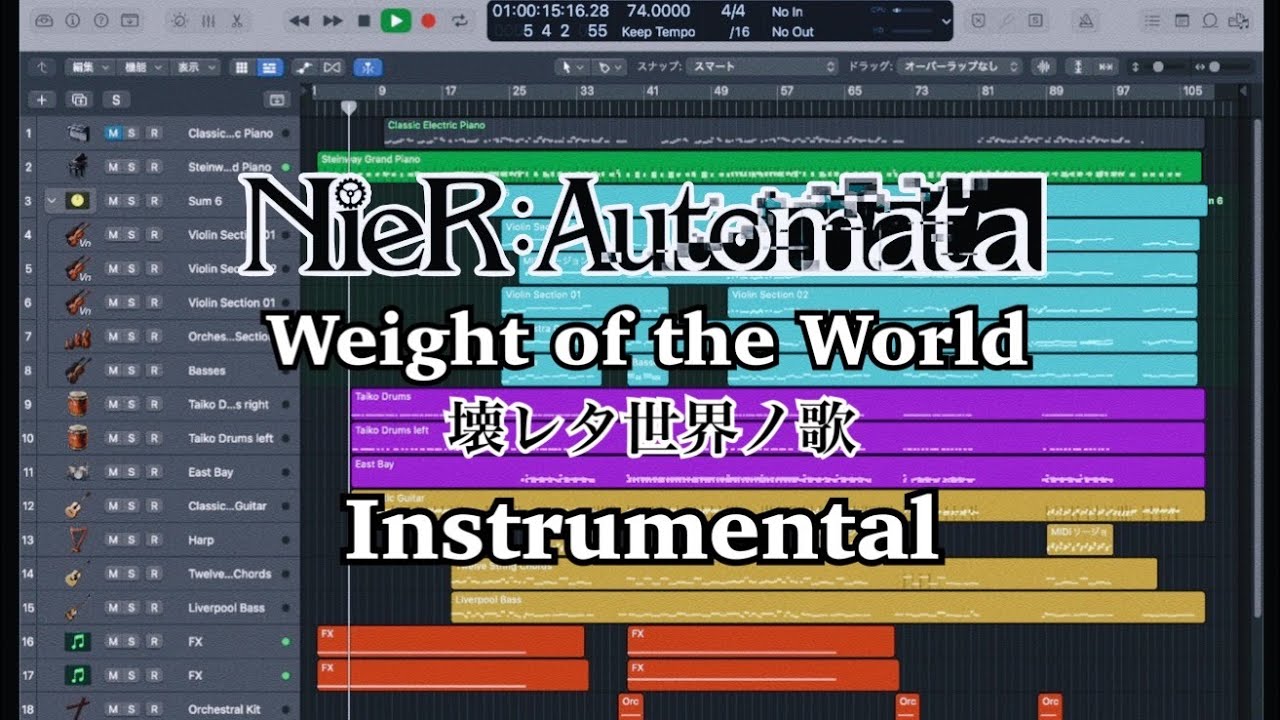This screenshot has width=1280, height=720.
Task: Click the Rewind transport button
Action: coord(299,20)
